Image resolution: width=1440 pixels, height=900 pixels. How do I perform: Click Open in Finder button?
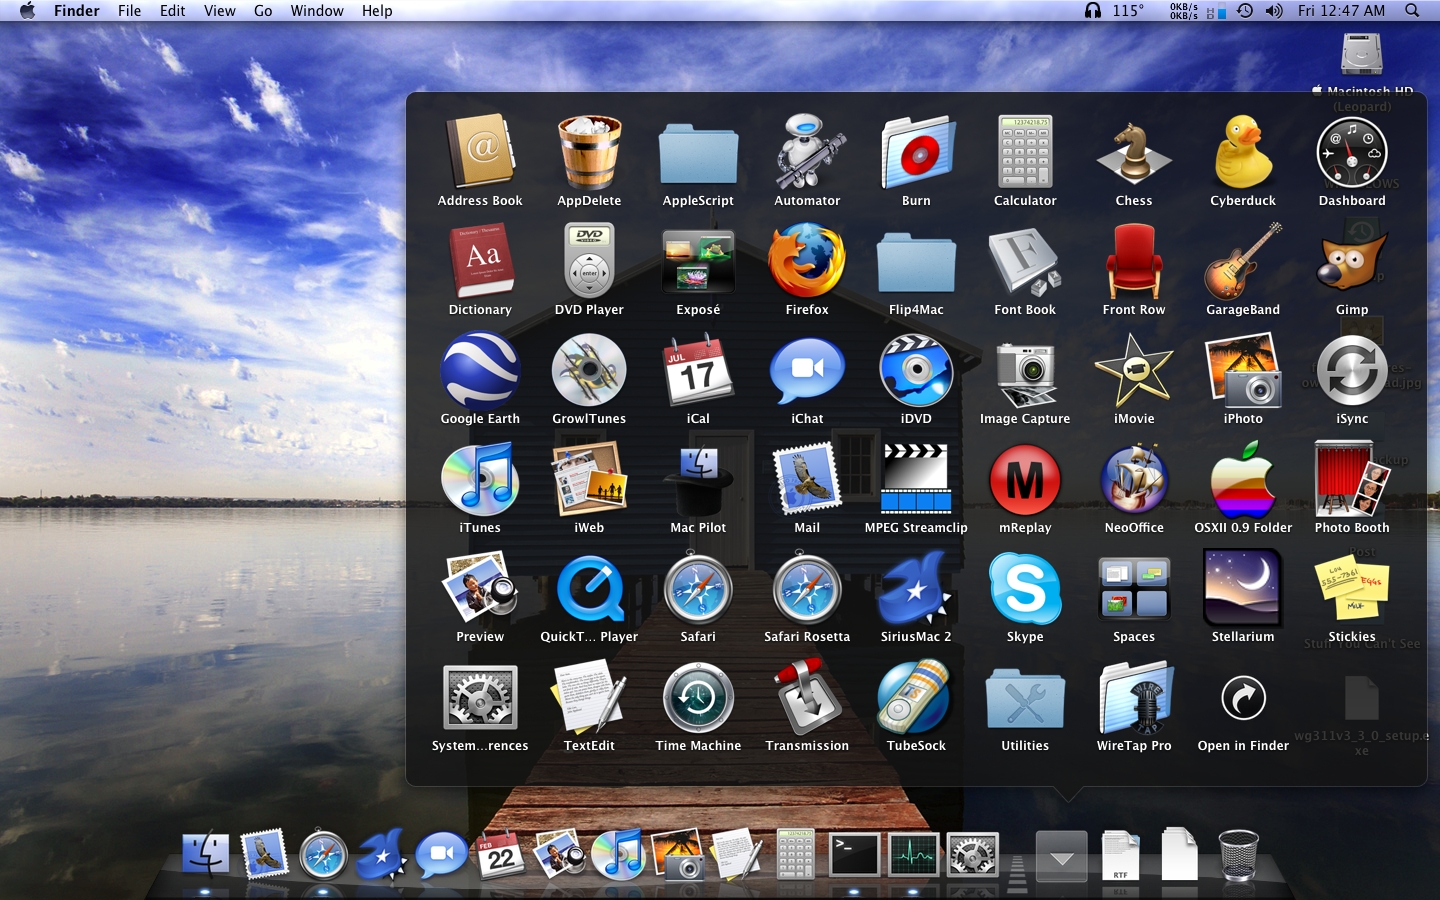point(1243,698)
